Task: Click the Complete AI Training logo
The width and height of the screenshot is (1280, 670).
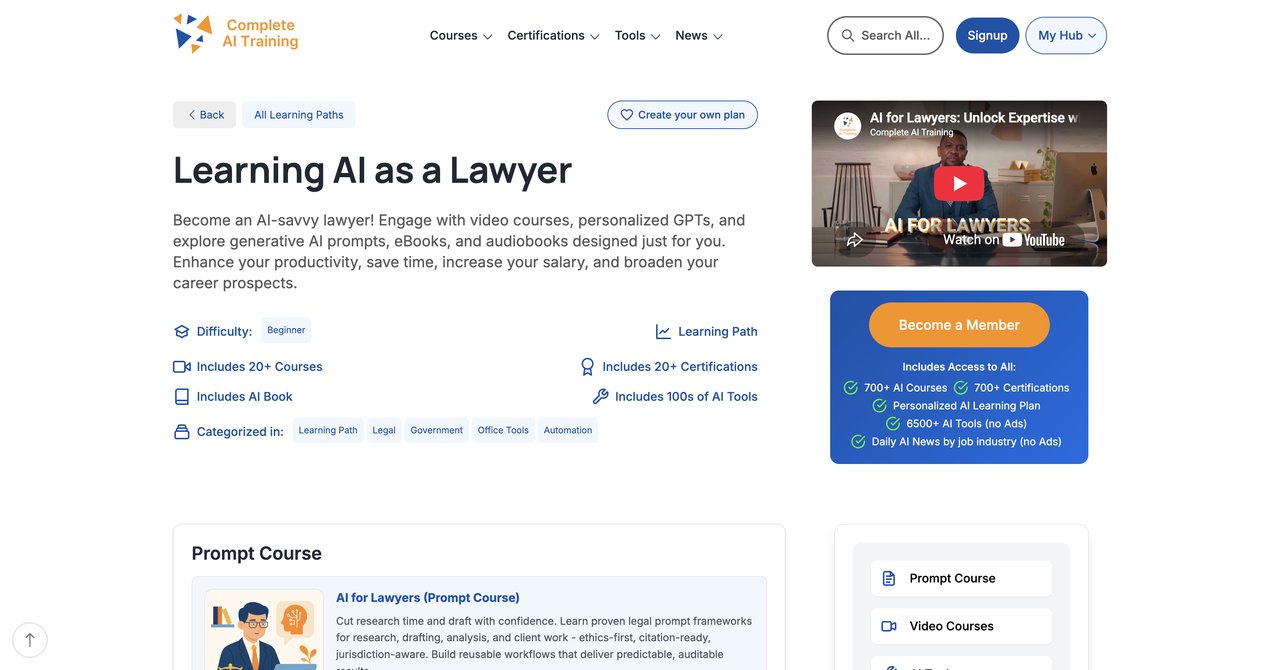Action: pyautogui.click(x=236, y=34)
